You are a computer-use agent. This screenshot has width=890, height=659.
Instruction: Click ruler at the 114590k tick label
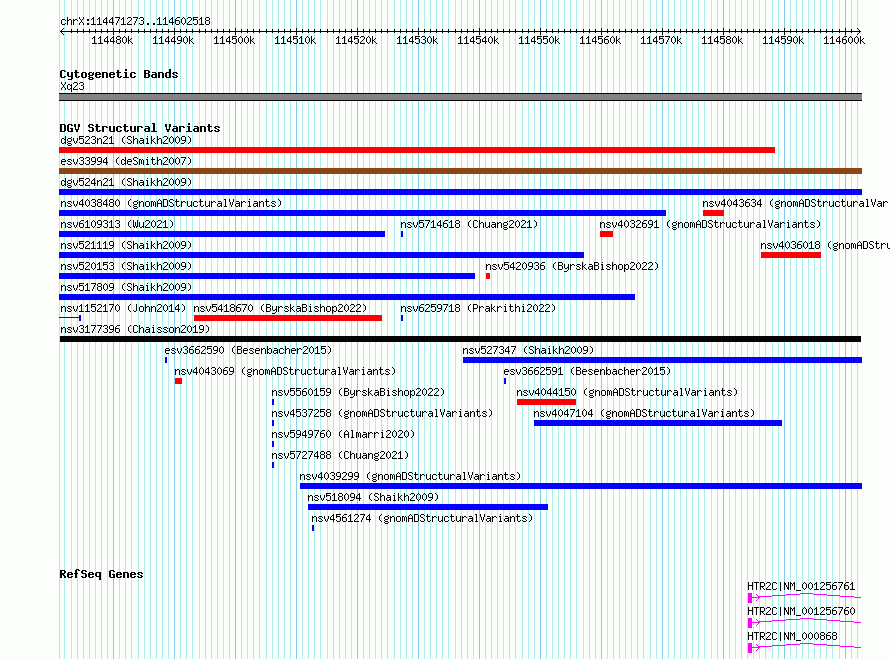(x=783, y=40)
